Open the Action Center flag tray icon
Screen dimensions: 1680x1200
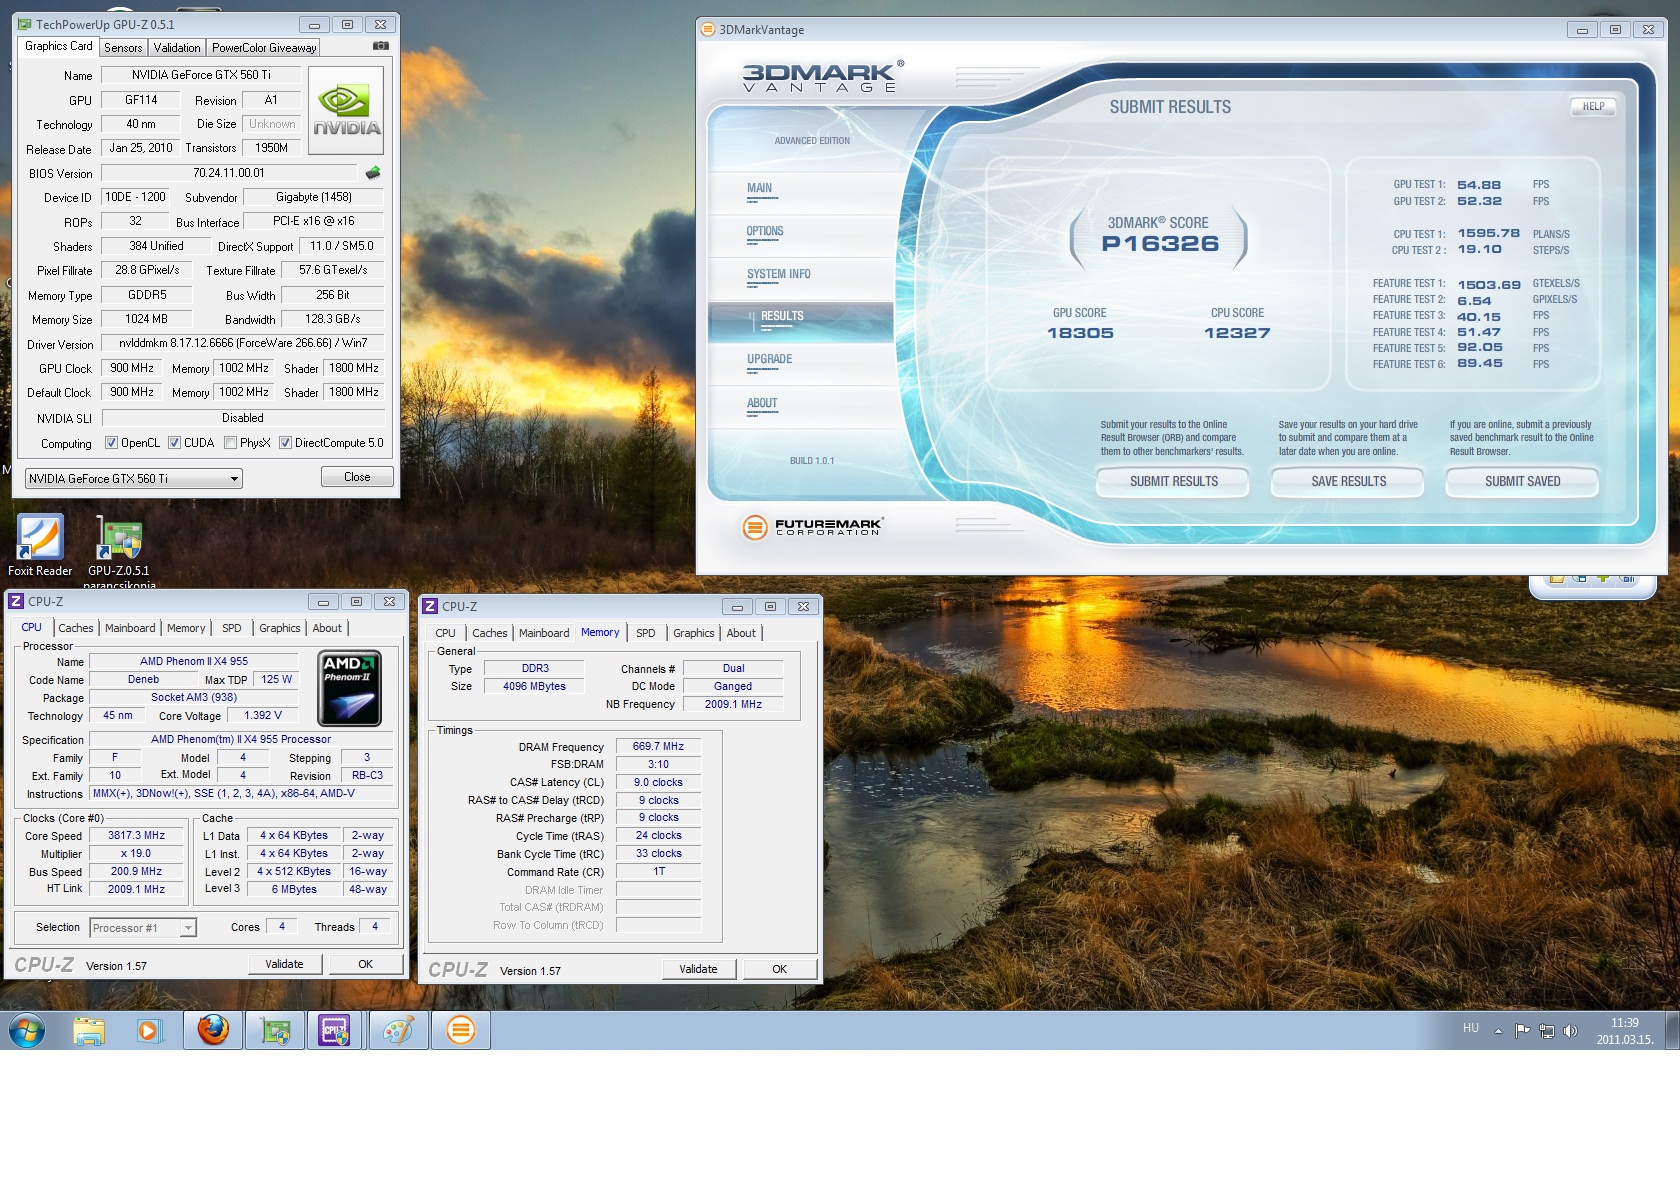pos(1522,1030)
